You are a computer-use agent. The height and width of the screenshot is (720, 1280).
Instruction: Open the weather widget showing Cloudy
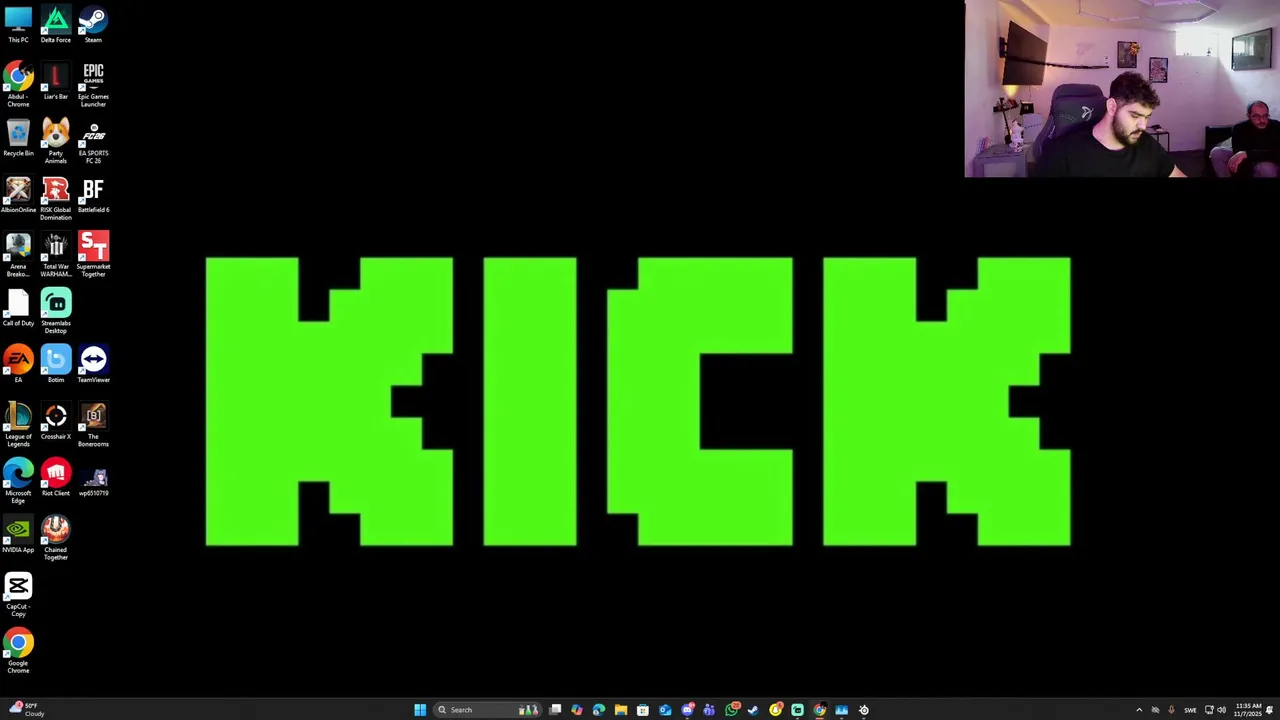click(27, 710)
